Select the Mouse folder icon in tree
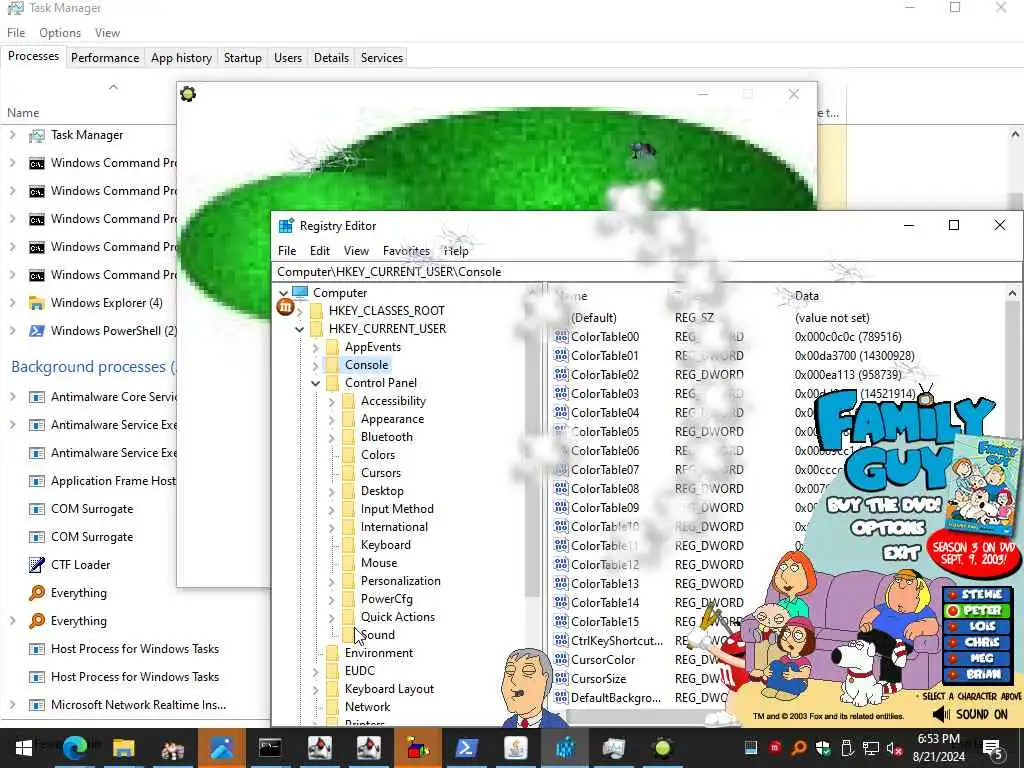The height and width of the screenshot is (768, 1024). pyautogui.click(x=349, y=563)
